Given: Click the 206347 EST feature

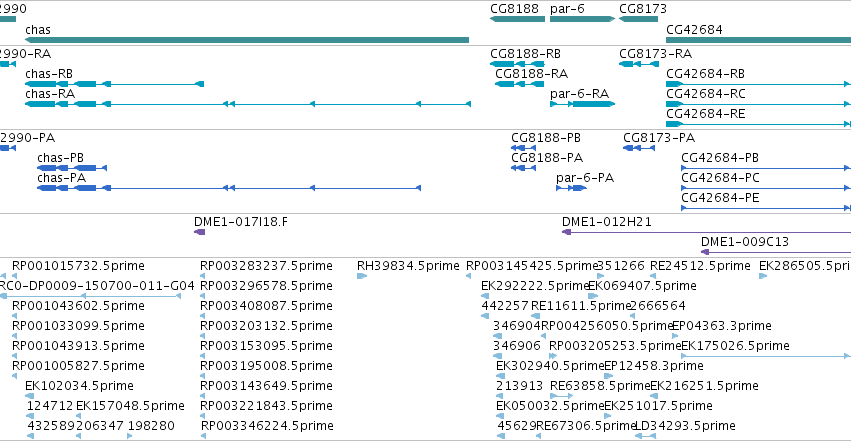Looking at the screenshot, I should [x=79, y=436].
